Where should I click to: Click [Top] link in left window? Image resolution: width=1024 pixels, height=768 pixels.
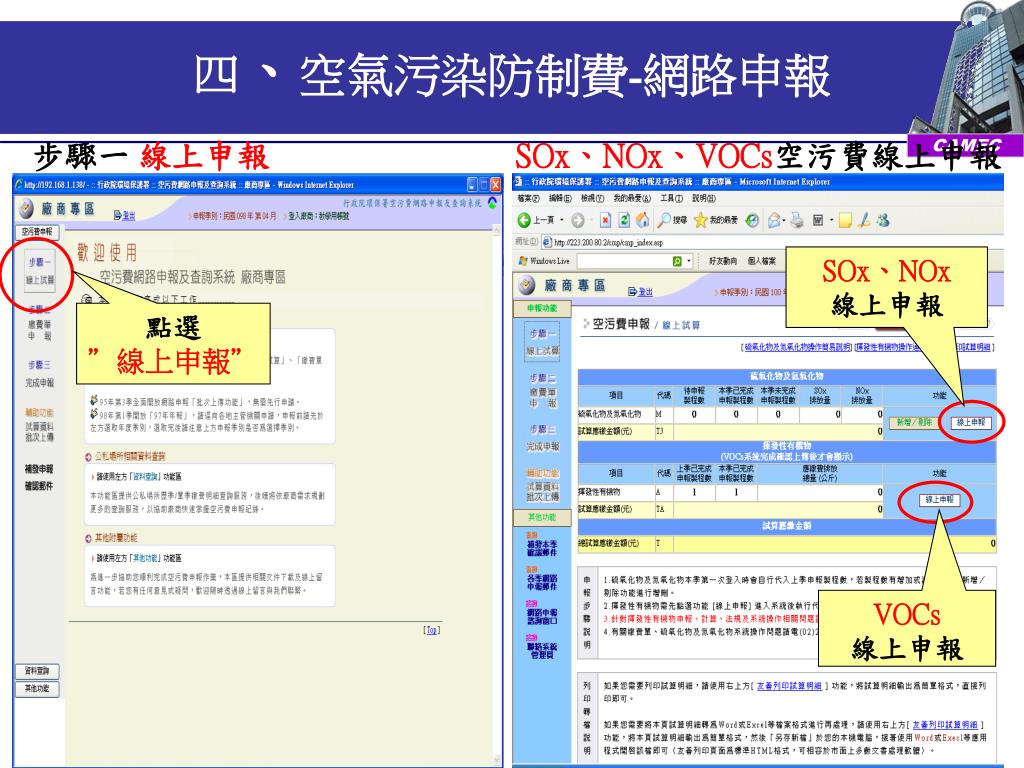pyautogui.click(x=432, y=630)
